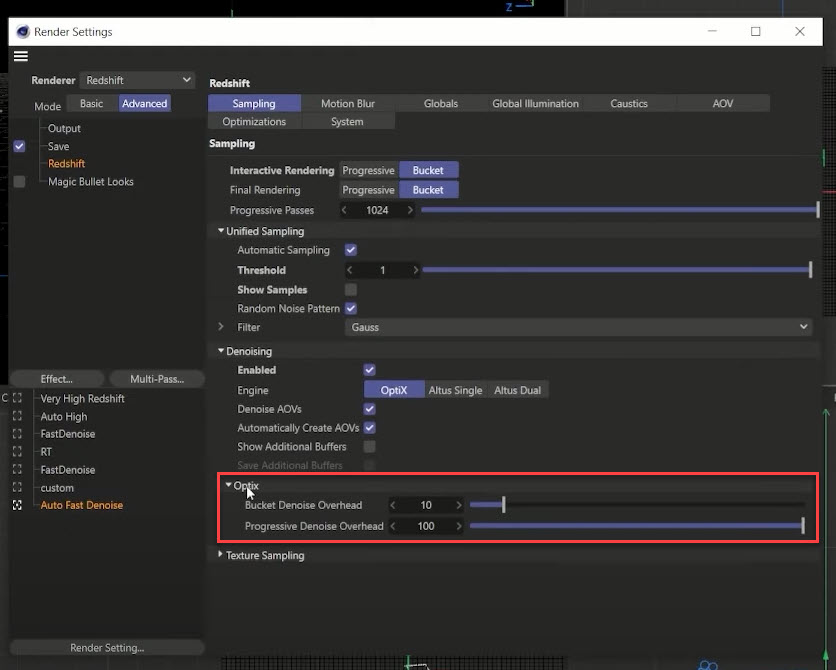Screen dimensions: 836x670
Task: Expand the Filter options arrow
Action: coord(221,326)
